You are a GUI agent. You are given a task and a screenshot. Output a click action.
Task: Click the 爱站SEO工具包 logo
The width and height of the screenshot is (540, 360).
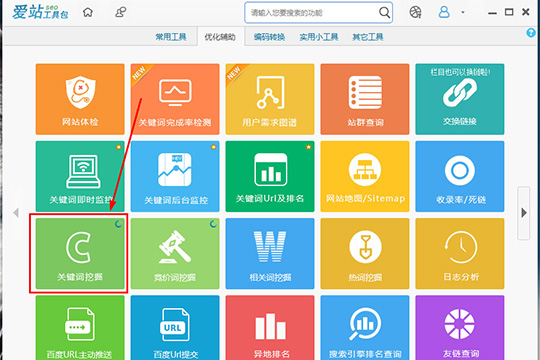coord(40,12)
